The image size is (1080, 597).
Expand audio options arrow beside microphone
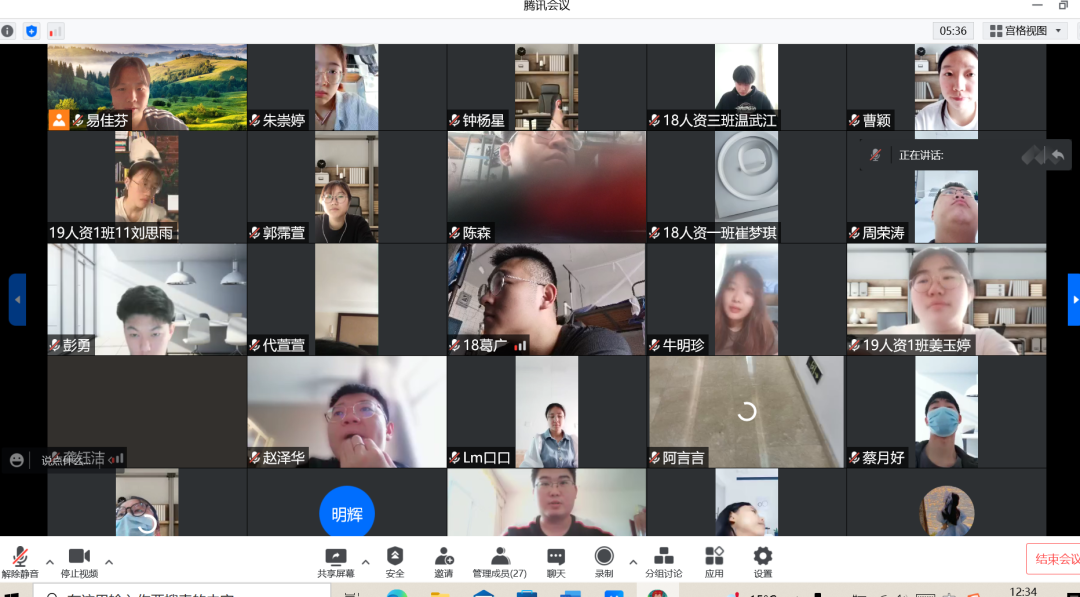pyautogui.click(x=50, y=561)
